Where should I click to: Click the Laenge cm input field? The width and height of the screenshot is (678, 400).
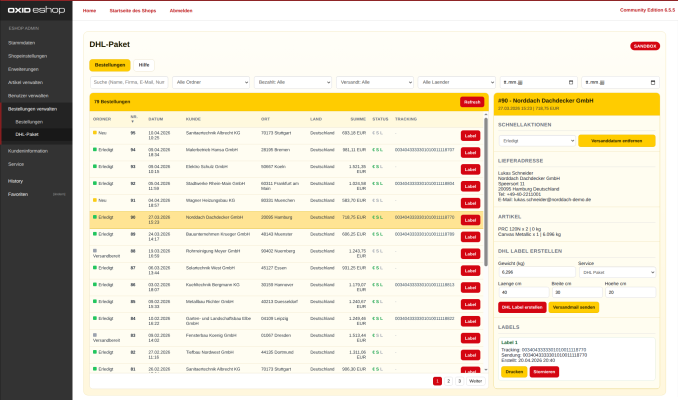pos(524,292)
